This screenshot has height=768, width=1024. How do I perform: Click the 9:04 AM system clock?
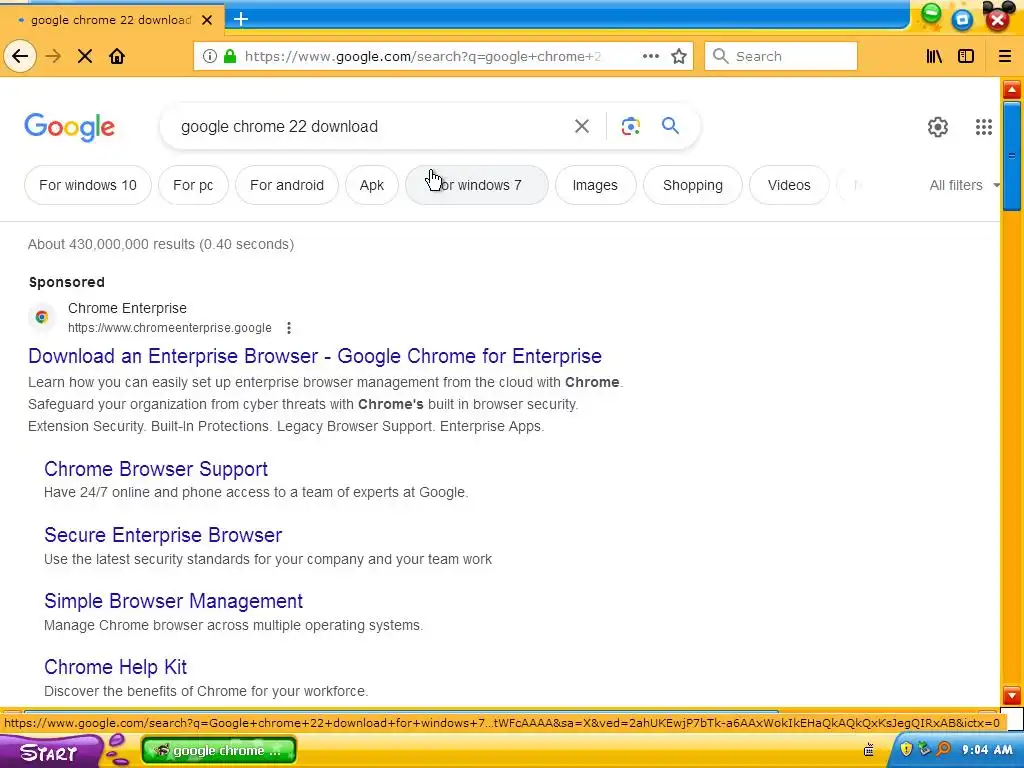tap(987, 750)
